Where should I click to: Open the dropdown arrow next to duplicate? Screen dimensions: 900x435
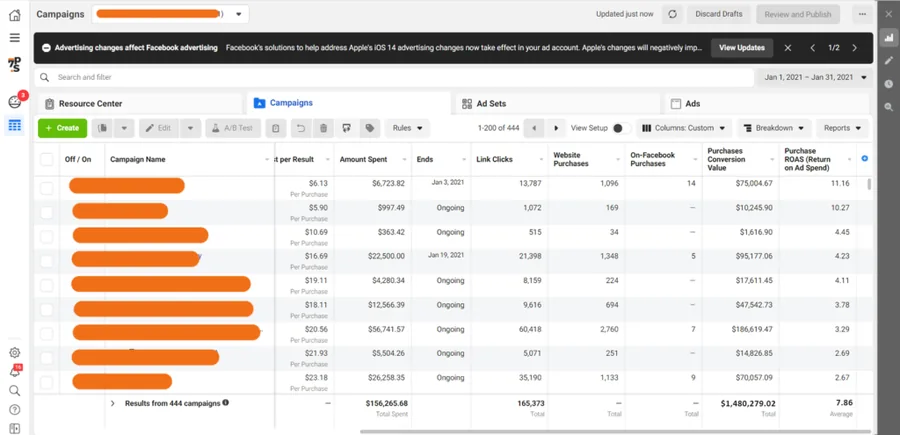click(124, 128)
